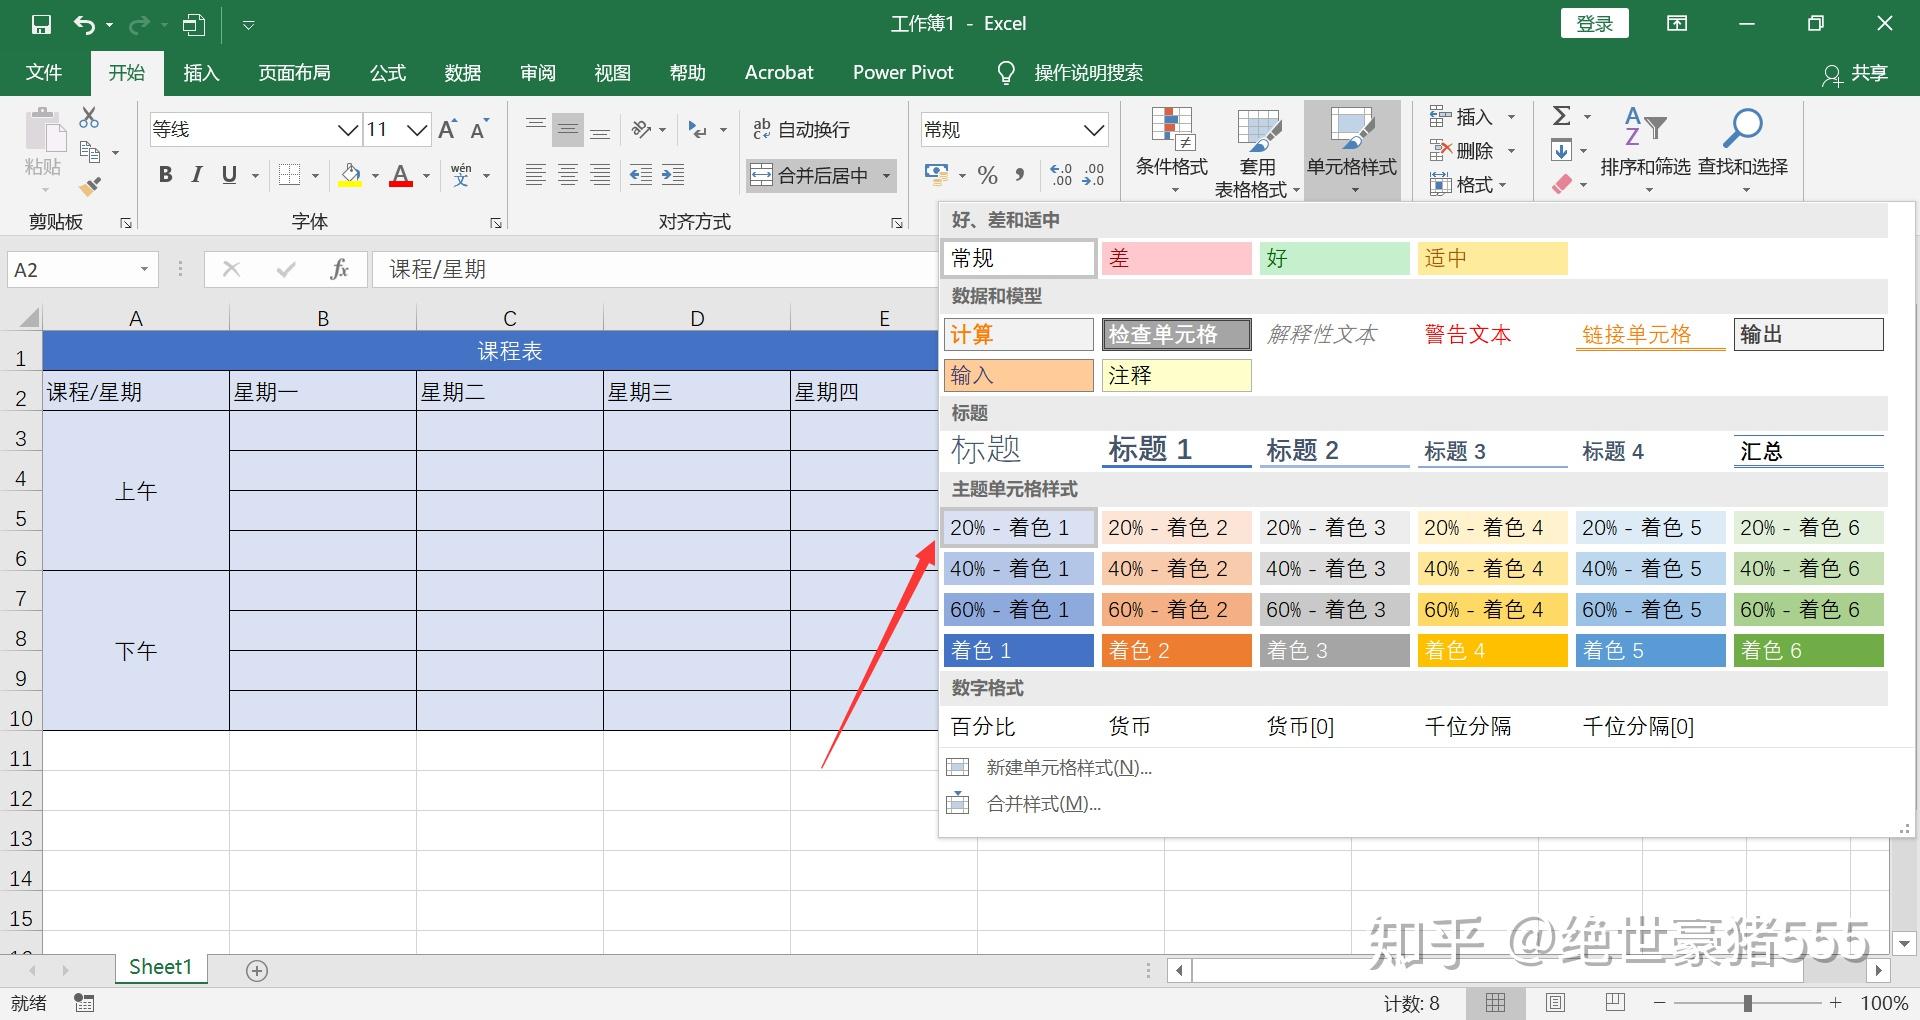Click the Percent Style icon
Viewport: 1920px width, 1020px height.
(988, 175)
